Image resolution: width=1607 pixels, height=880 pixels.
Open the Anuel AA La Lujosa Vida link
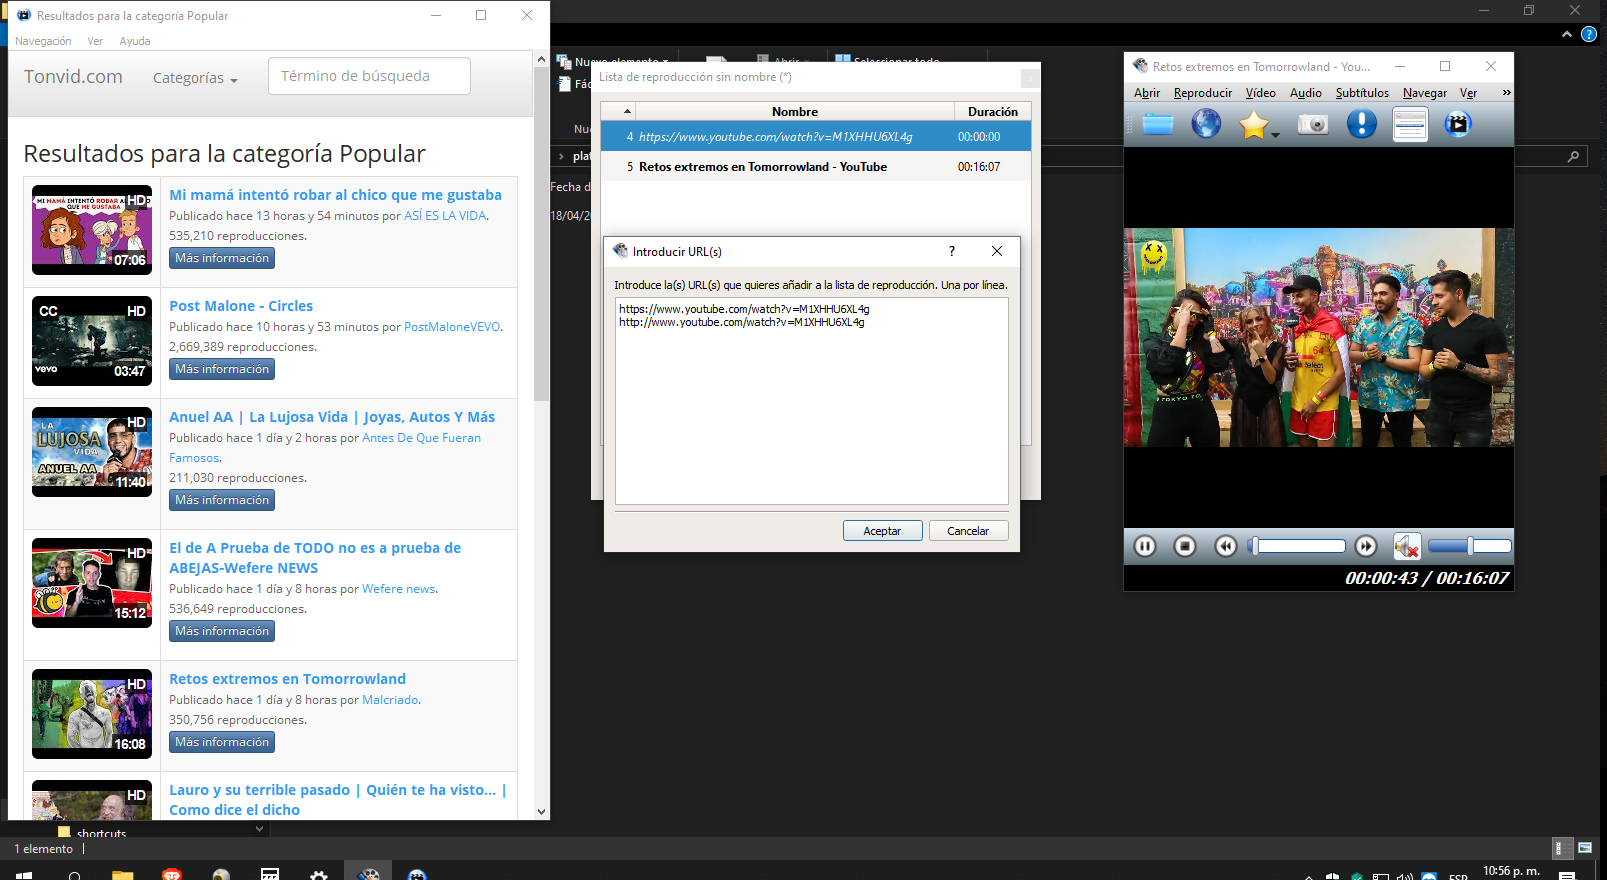click(x=332, y=417)
